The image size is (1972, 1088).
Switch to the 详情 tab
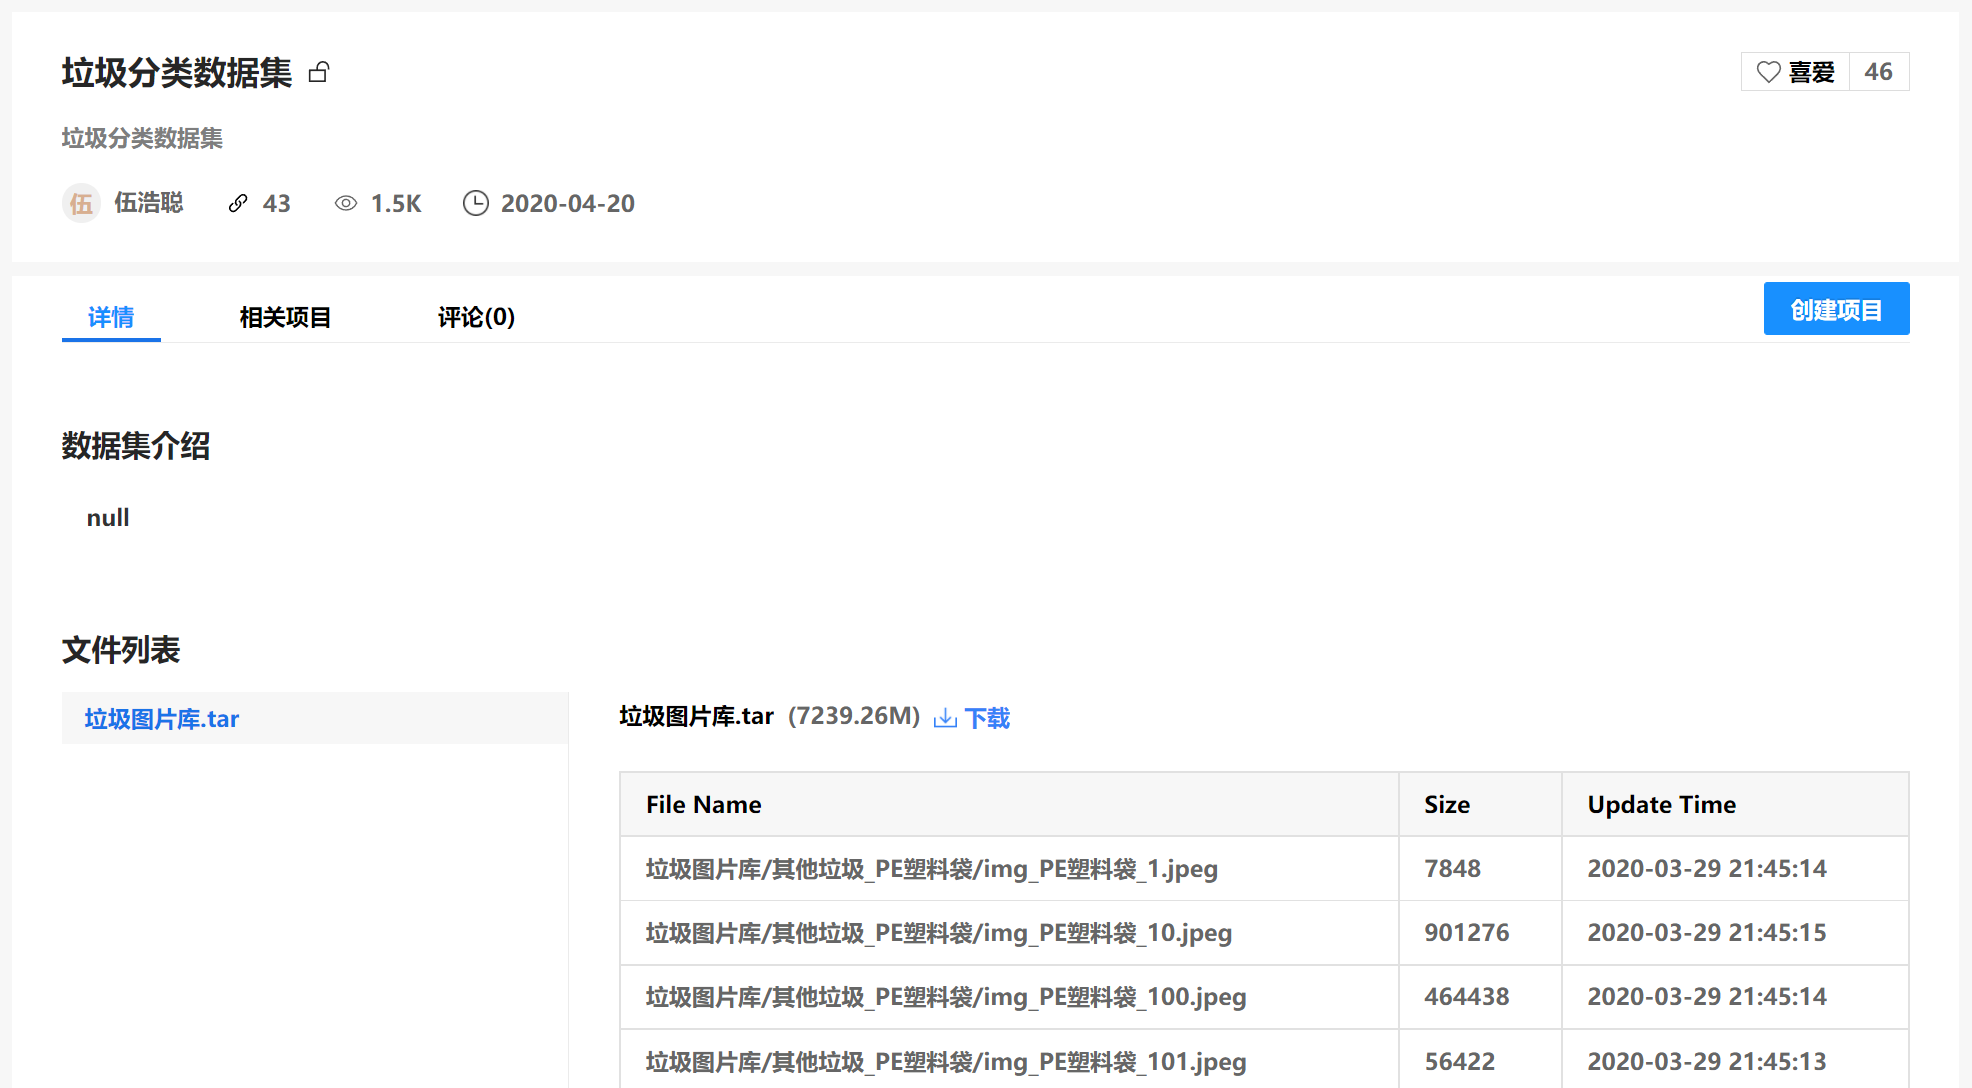pos(111,317)
